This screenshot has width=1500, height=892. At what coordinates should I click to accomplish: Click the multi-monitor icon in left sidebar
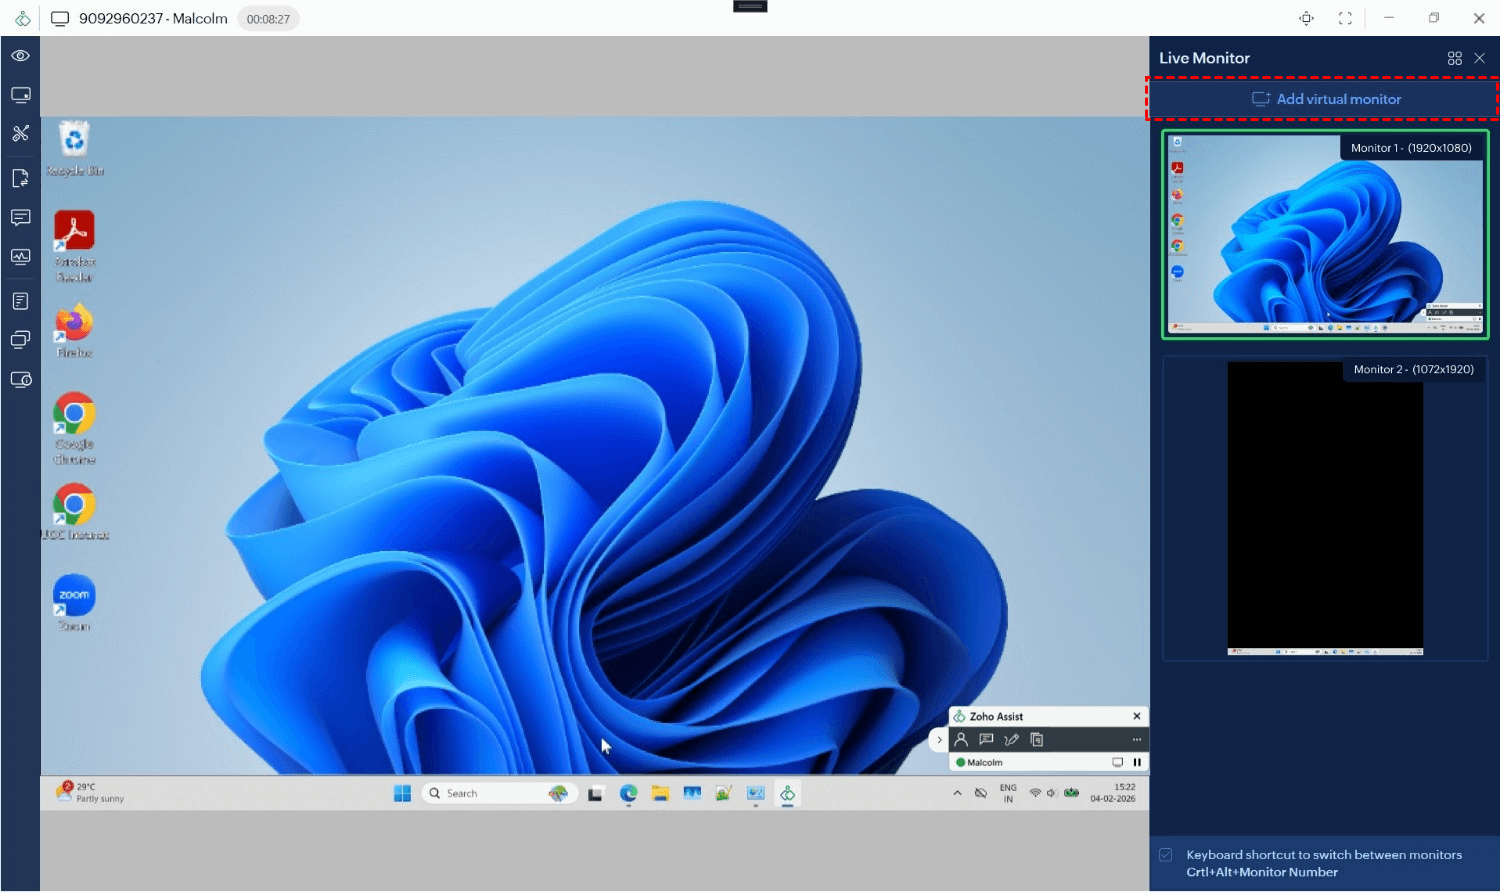click(20, 340)
